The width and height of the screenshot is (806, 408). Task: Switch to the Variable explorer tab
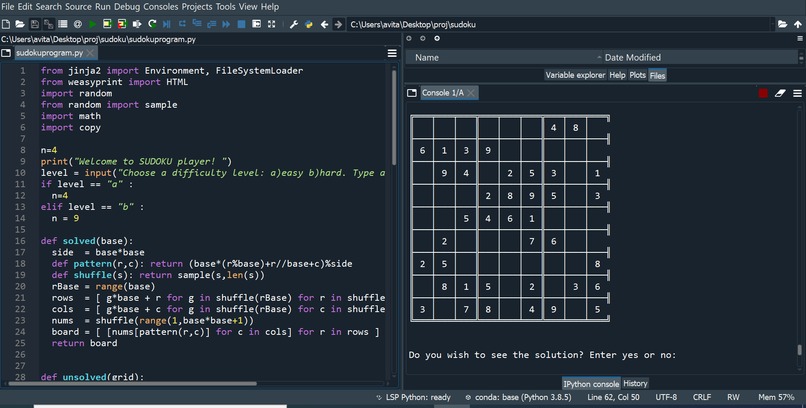pyautogui.click(x=575, y=75)
